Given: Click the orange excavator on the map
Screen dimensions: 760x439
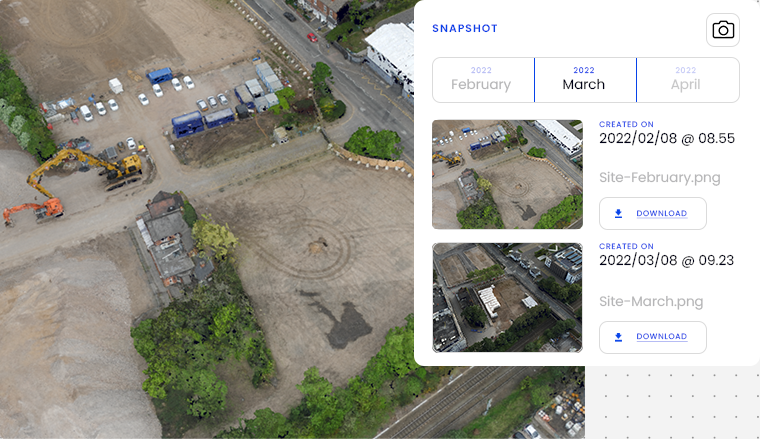Looking at the screenshot, I should pos(35,211).
